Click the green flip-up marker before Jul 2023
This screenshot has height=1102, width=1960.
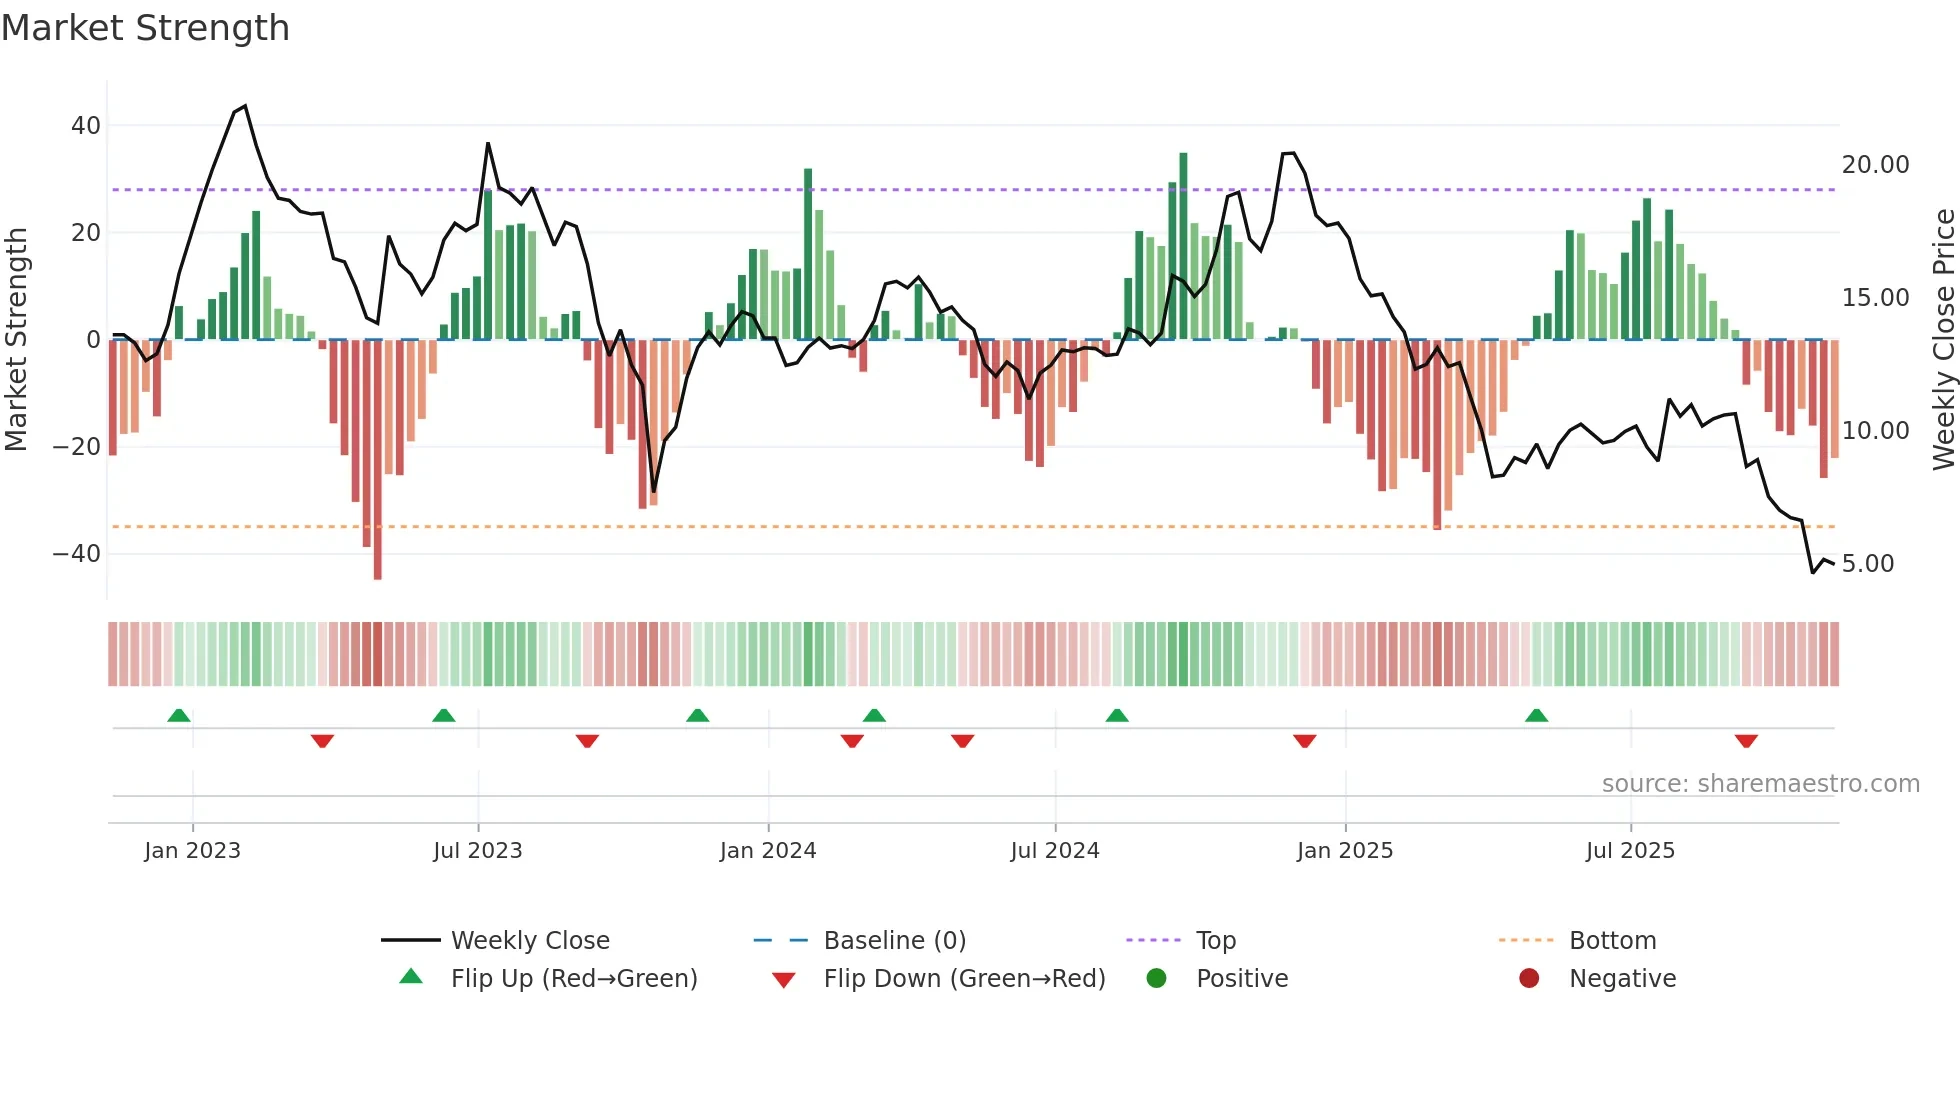tap(444, 715)
